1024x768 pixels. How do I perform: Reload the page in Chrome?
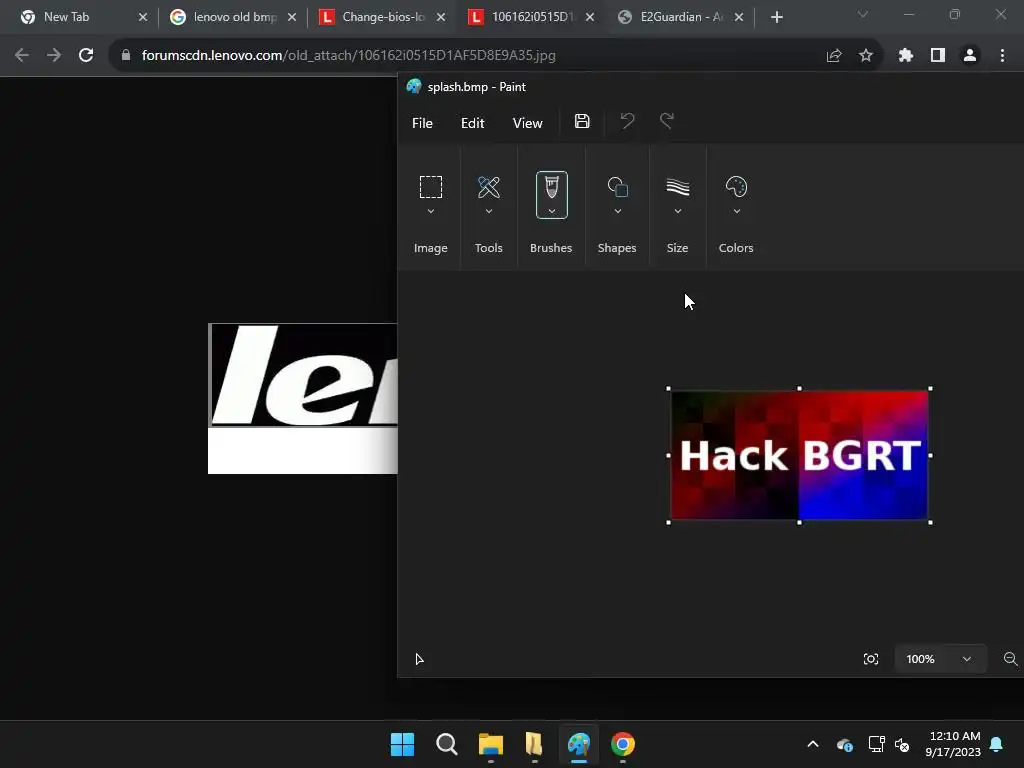pyautogui.click(x=86, y=56)
